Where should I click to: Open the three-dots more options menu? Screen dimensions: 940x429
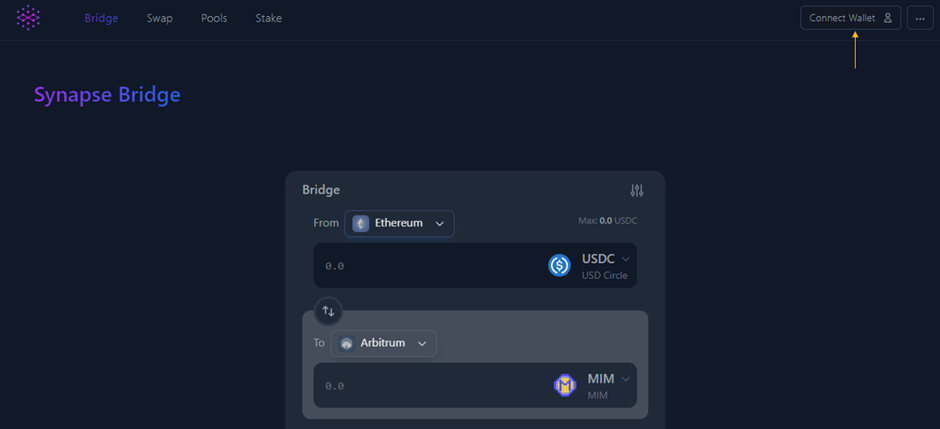(920, 18)
